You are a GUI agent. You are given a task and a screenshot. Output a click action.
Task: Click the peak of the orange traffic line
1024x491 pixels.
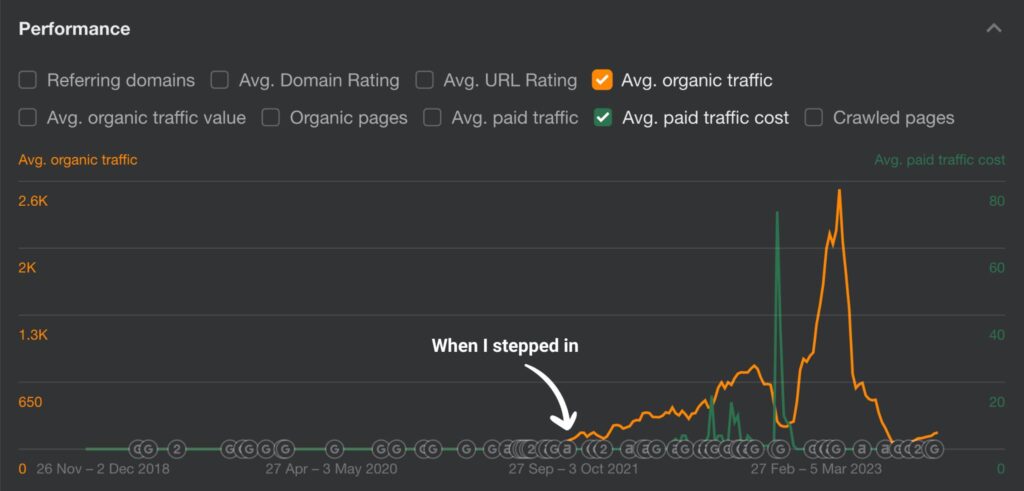(x=839, y=191)
